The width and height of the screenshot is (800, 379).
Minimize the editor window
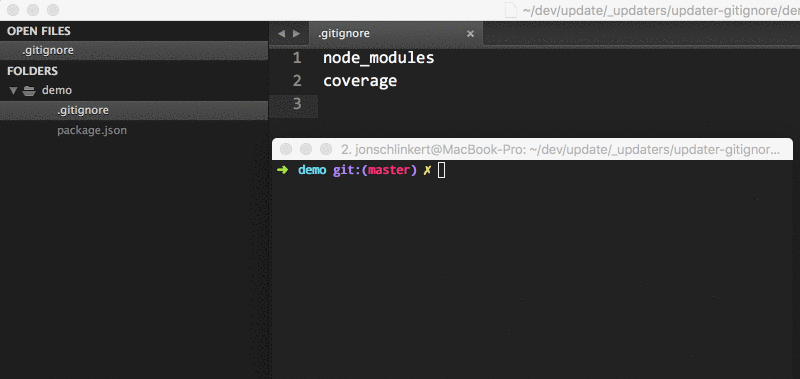point(33,10)
